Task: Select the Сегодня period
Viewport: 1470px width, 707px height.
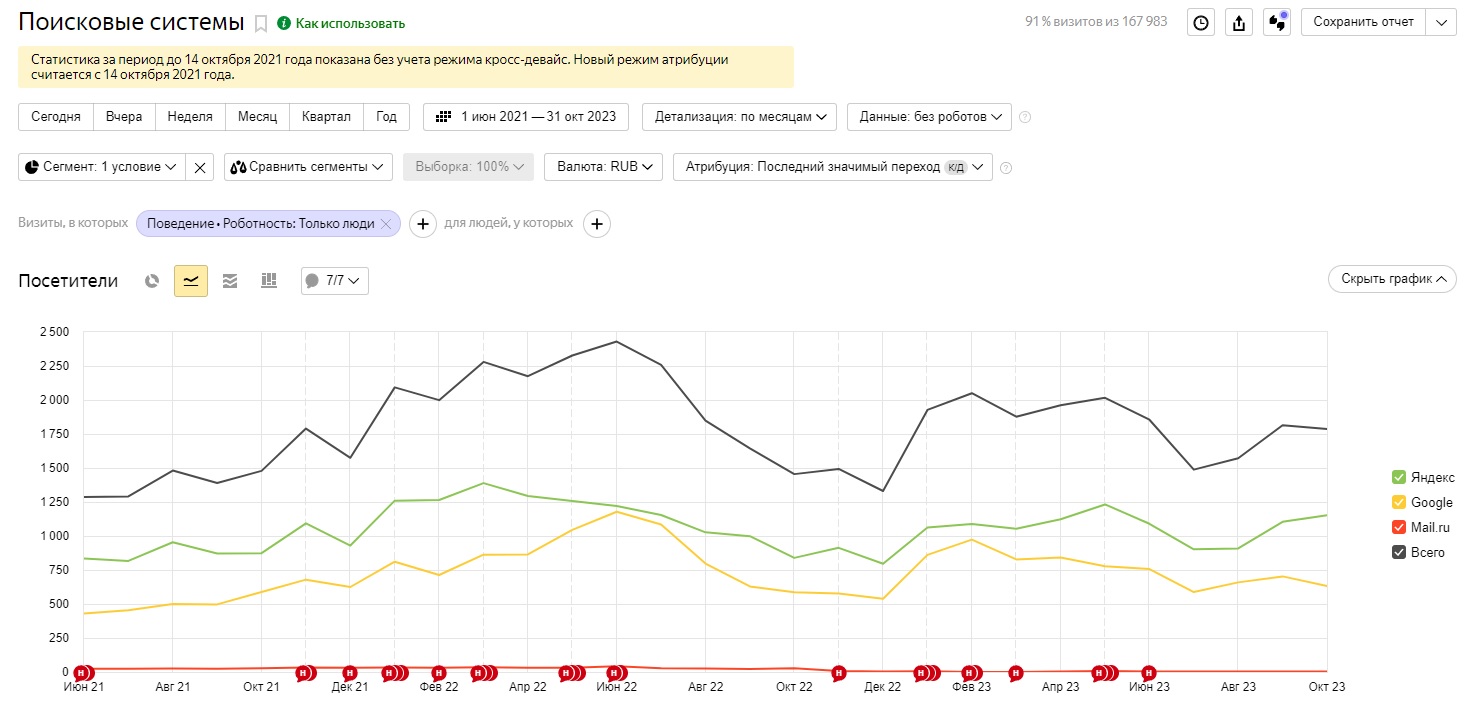Action: [x=56, y=117]
